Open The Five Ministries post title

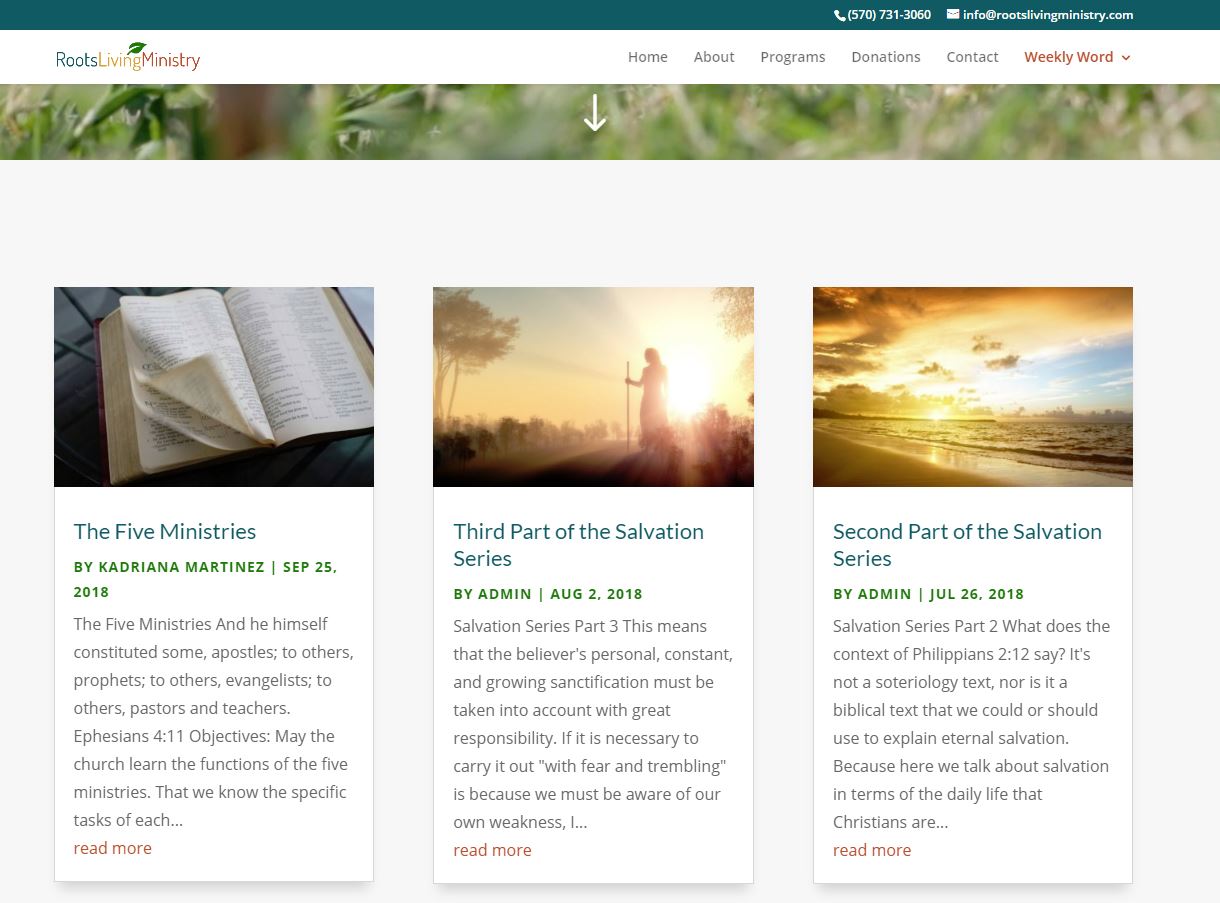(165, 532)
